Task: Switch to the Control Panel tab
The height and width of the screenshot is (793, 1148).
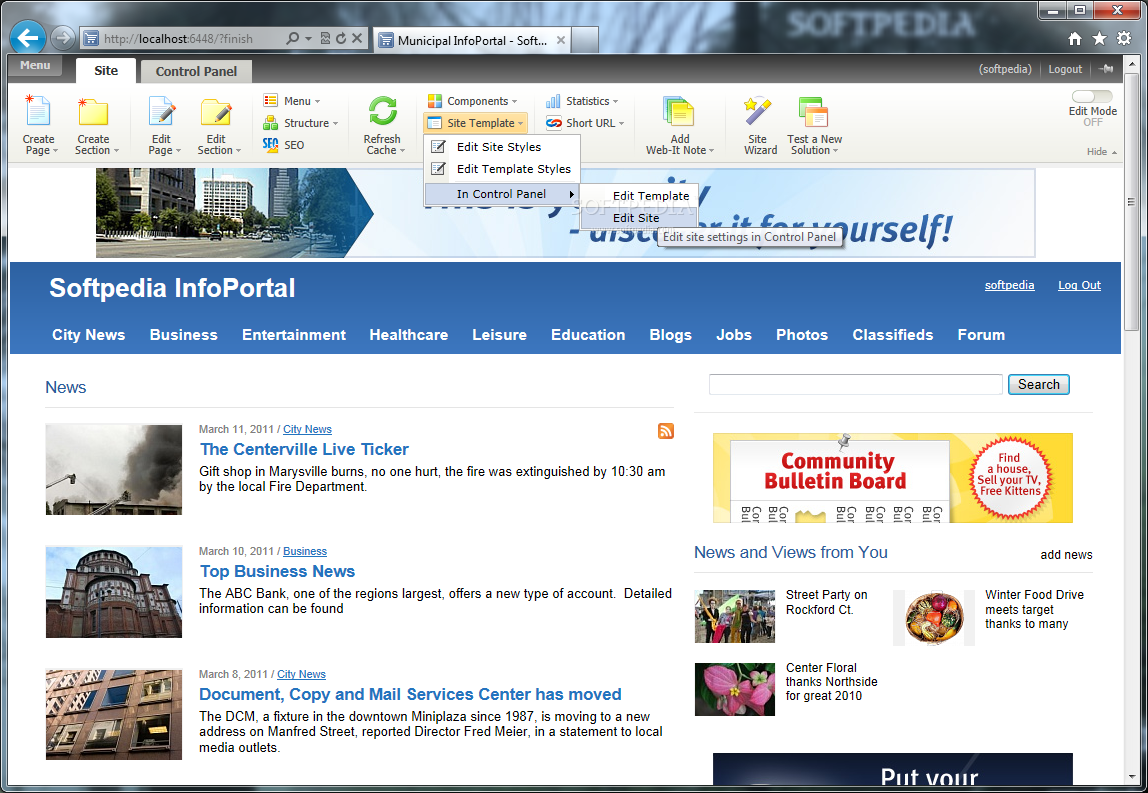Action: [x=196, y=71]
